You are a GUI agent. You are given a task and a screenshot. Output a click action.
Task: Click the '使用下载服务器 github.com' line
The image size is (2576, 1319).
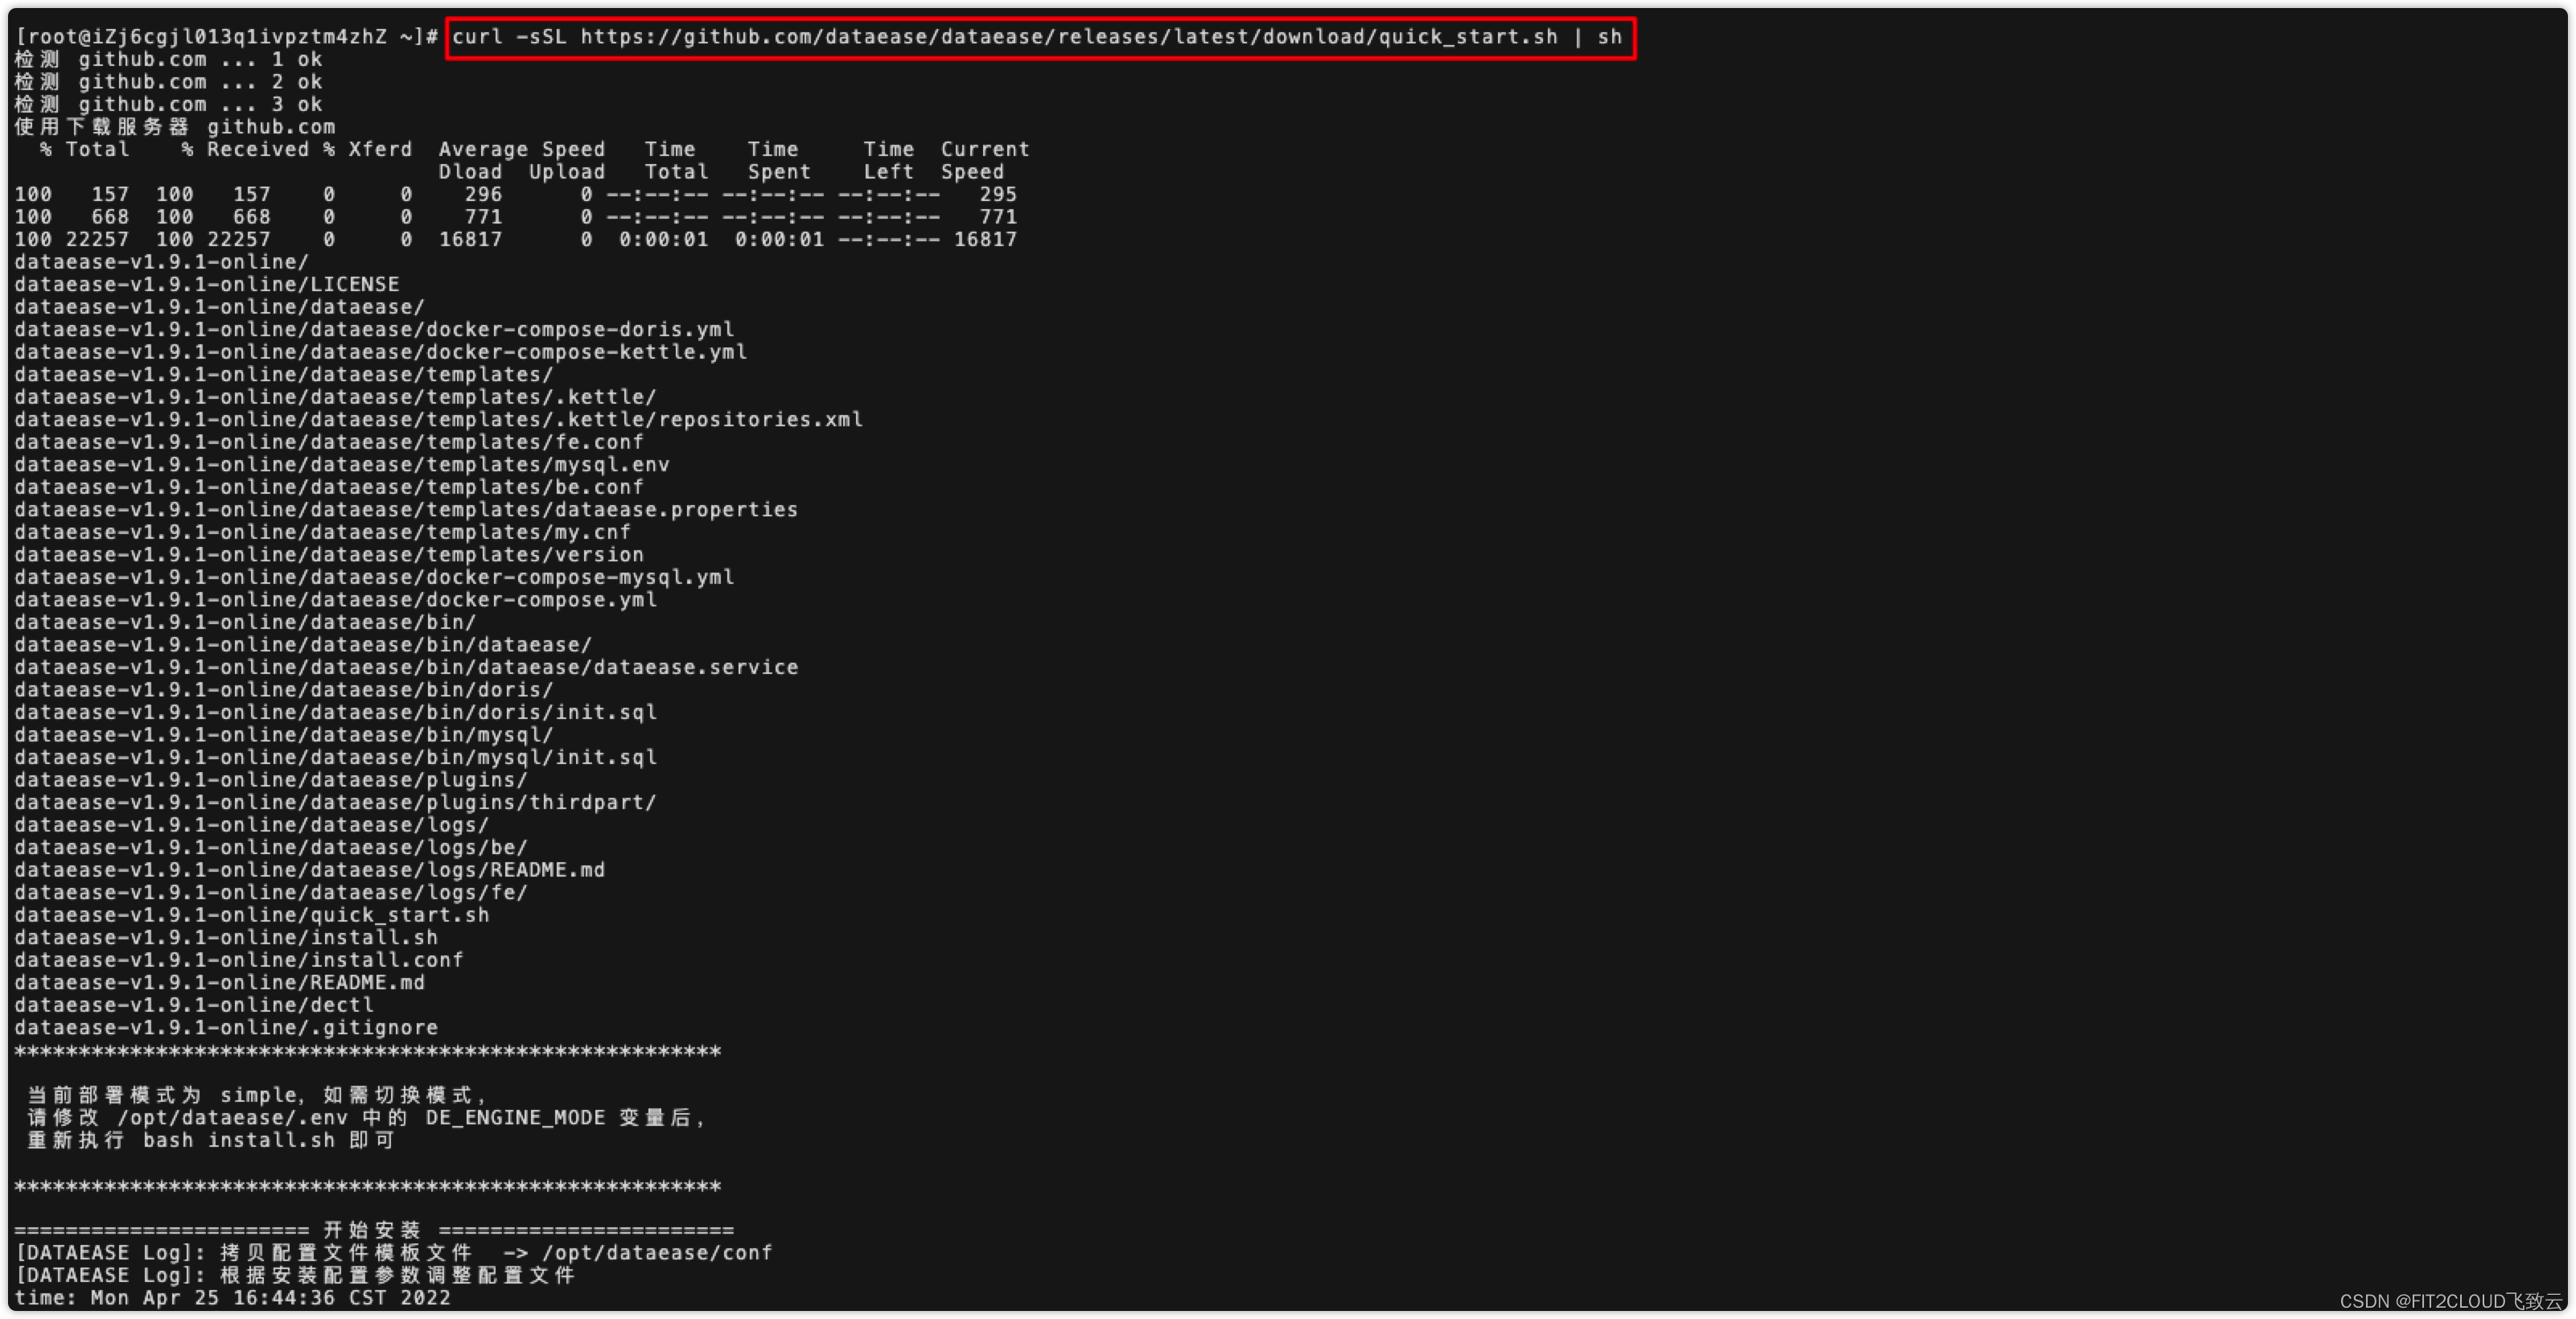(x=175, y=127)
